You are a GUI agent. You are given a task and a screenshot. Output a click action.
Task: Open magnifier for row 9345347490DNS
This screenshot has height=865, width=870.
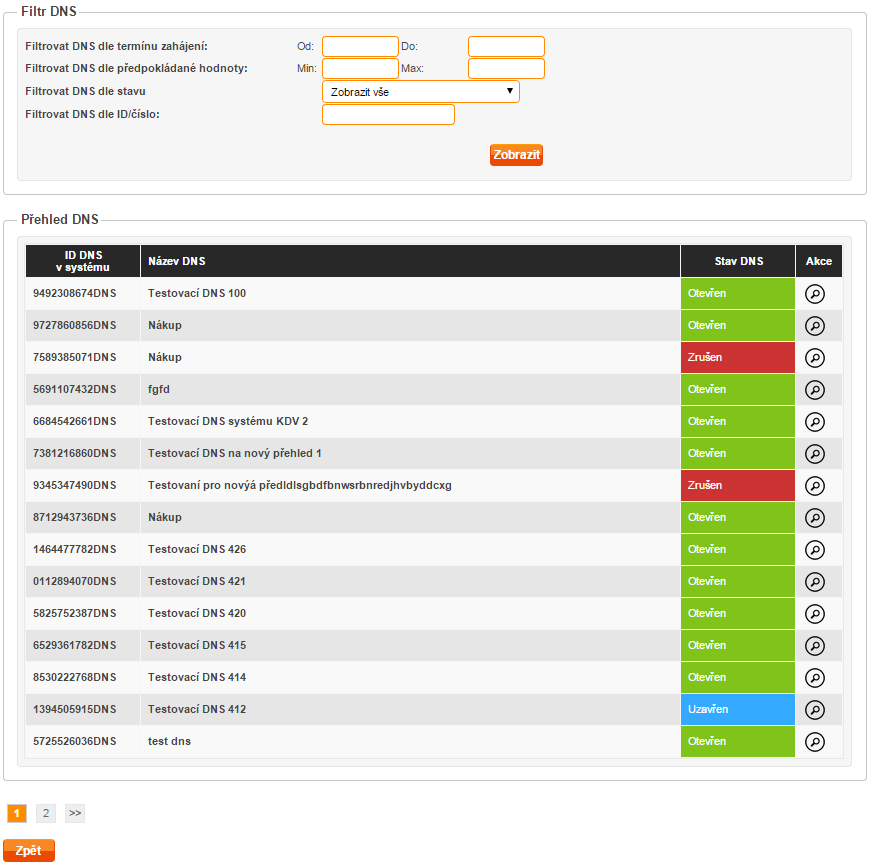point(815,485)
